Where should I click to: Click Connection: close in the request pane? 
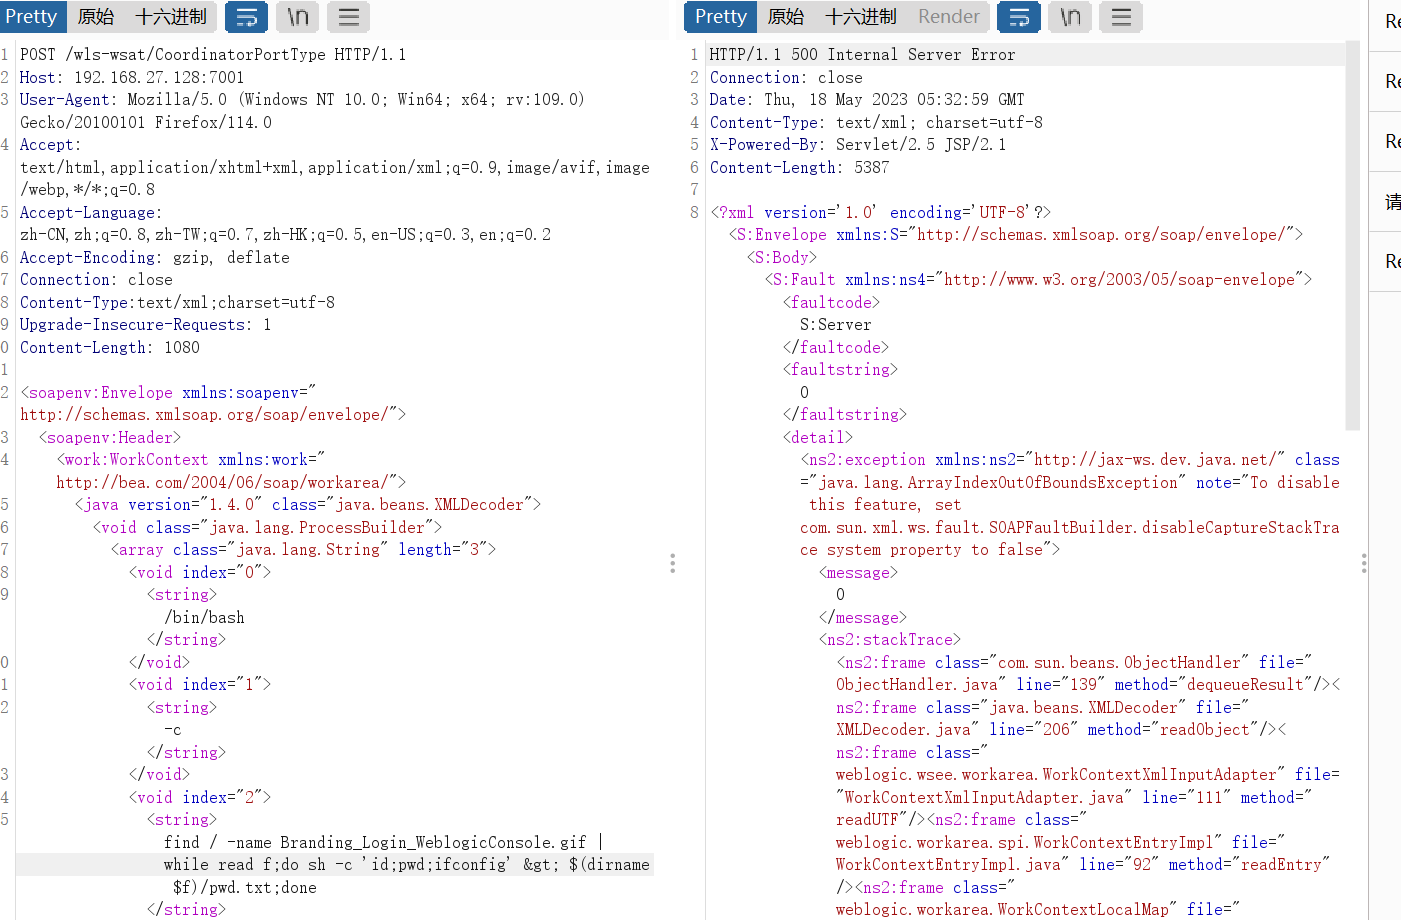96,280
